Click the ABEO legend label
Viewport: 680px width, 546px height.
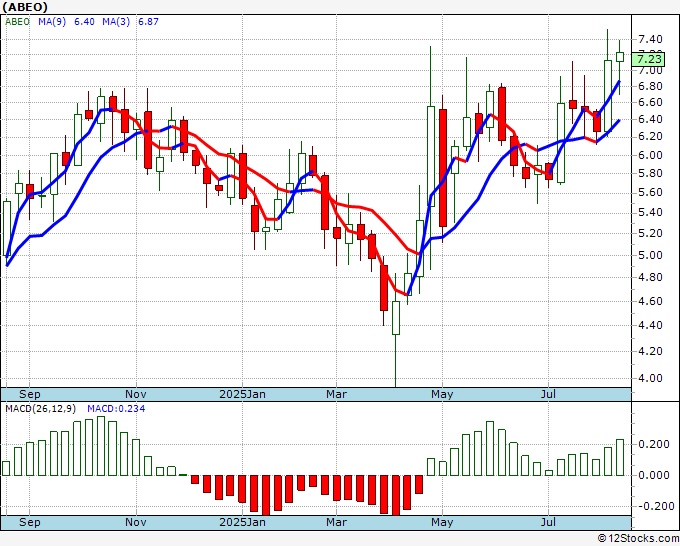click(17, 22)
